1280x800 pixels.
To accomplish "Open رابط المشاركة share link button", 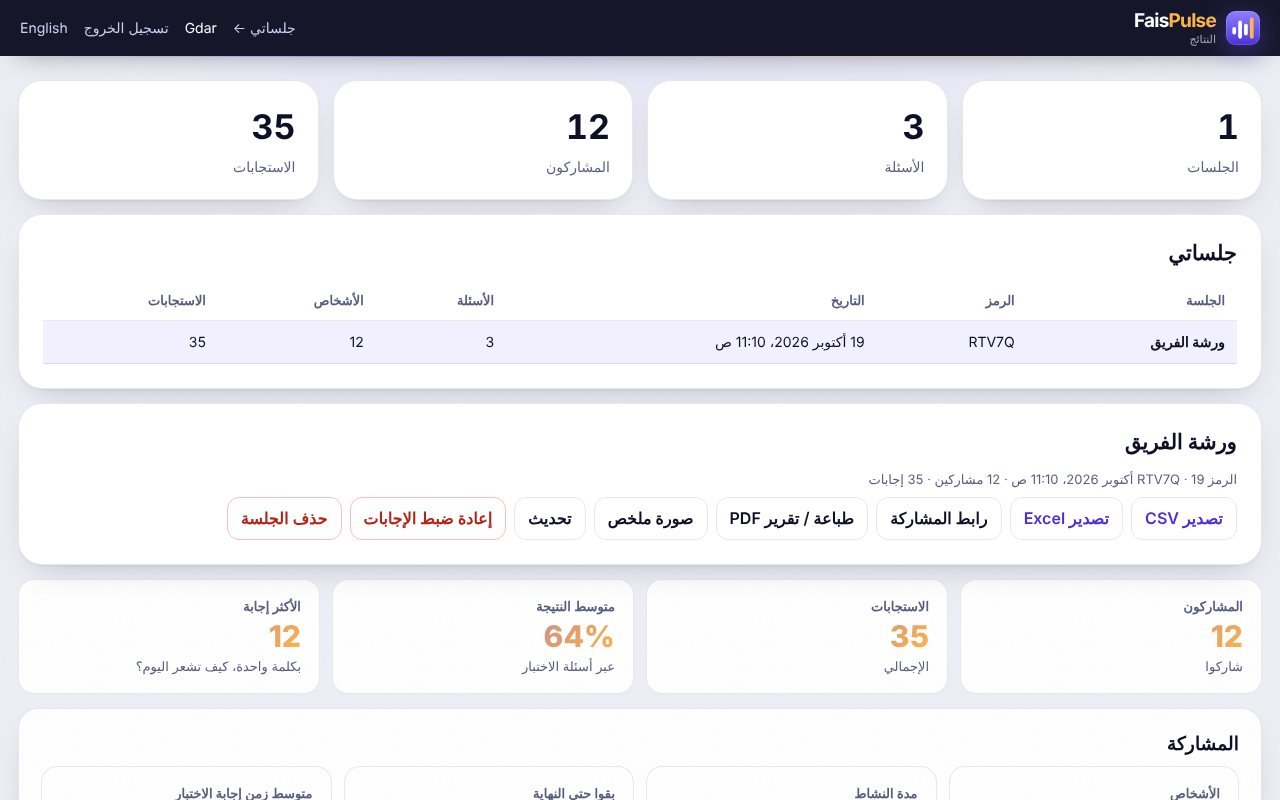I will pyautogui.click(x=939, y=518).
